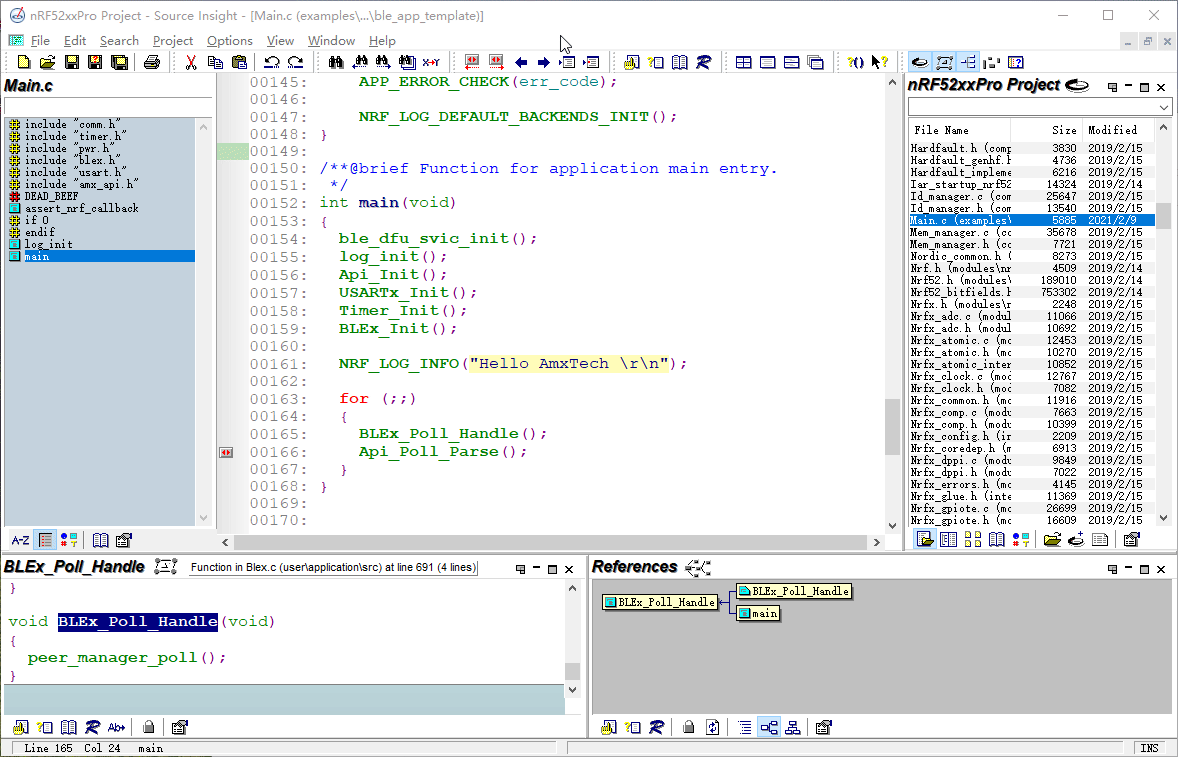1178x757 pixels.
Task: Toggle lock icon in References panel toolbar
Action: click(688, 727)
